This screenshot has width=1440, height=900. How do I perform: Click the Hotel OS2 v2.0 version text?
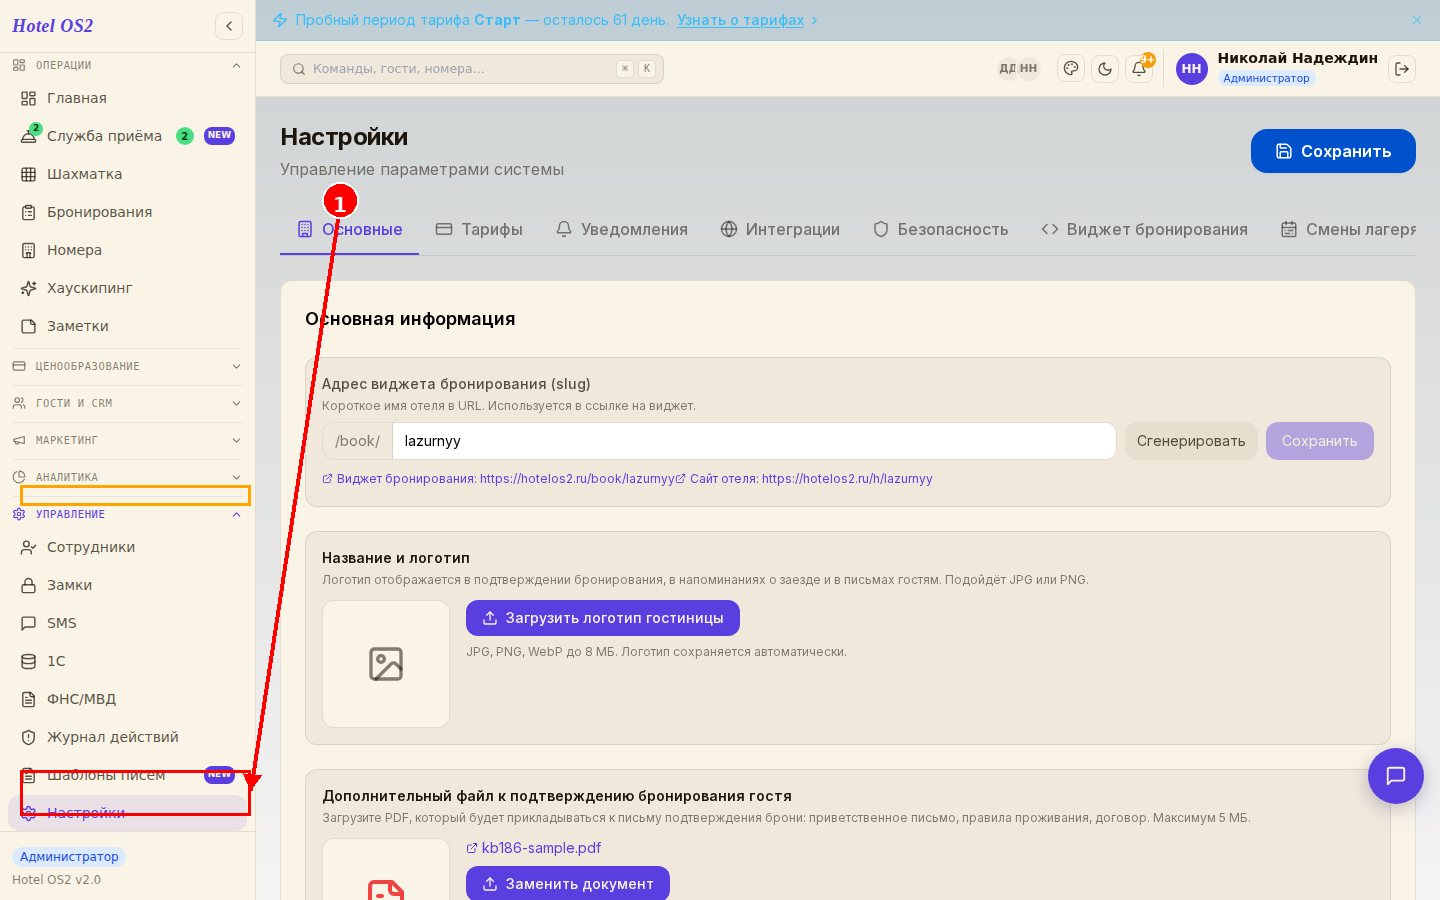pyautogui.click(x=57, y=880)
